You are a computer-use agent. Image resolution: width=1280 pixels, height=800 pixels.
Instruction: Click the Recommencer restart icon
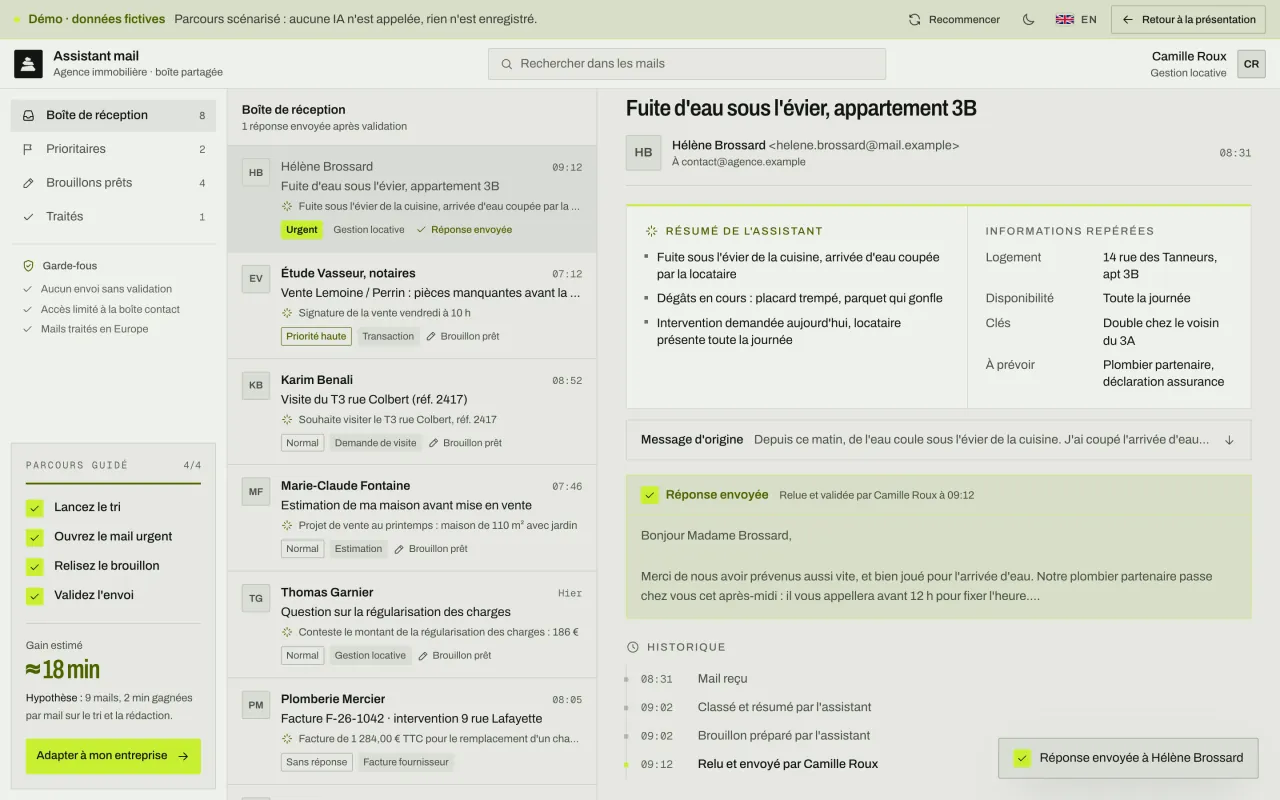coord(914,19)
